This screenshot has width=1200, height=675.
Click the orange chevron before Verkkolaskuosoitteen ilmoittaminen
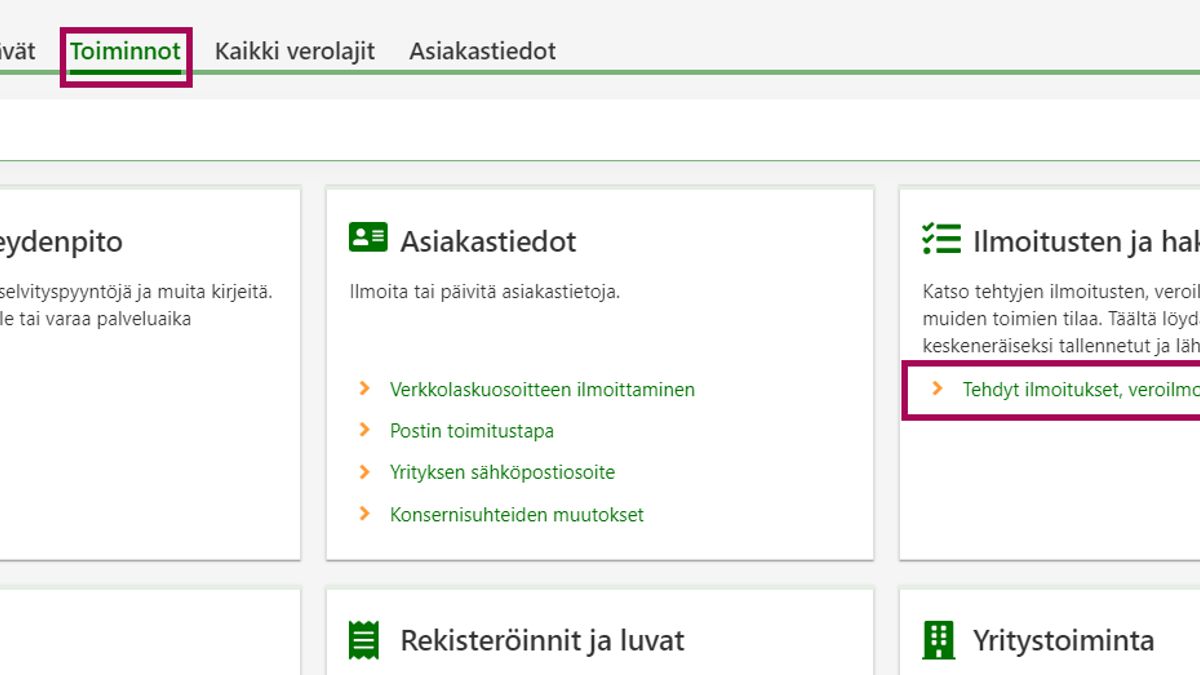[x=365, y=389]
